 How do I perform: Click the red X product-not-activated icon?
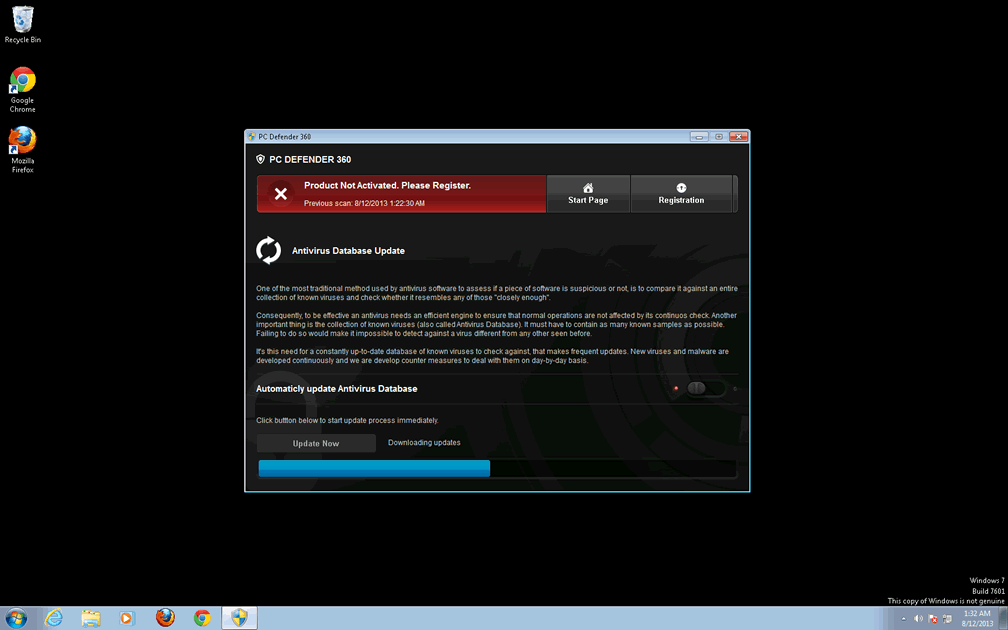coord(281,194)
